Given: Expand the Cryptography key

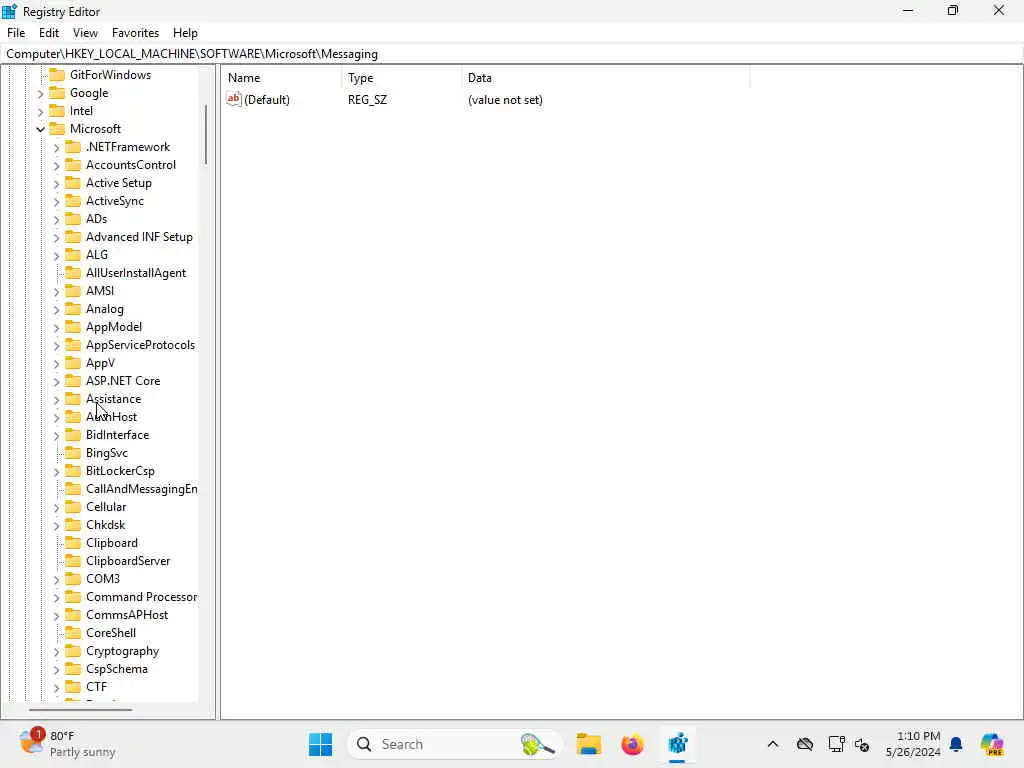Looking at the screenshot, I should [x=56, y=652].
